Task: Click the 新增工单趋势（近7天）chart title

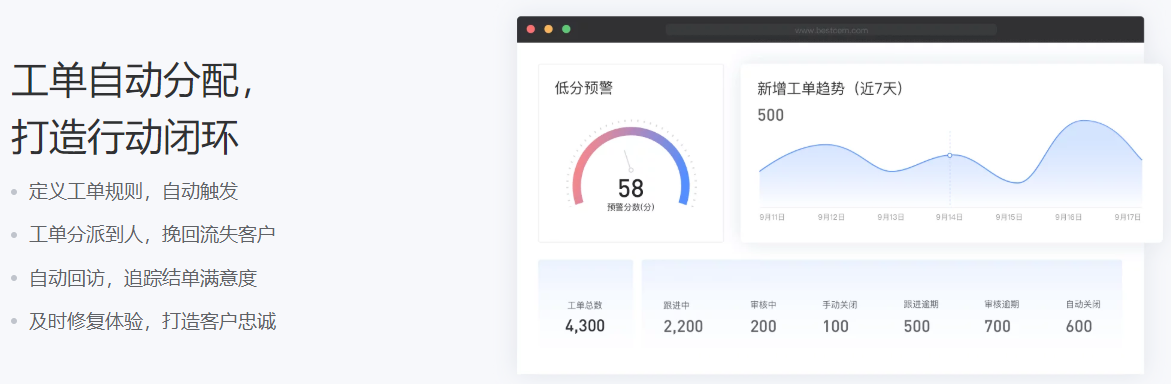Action: 833,89
